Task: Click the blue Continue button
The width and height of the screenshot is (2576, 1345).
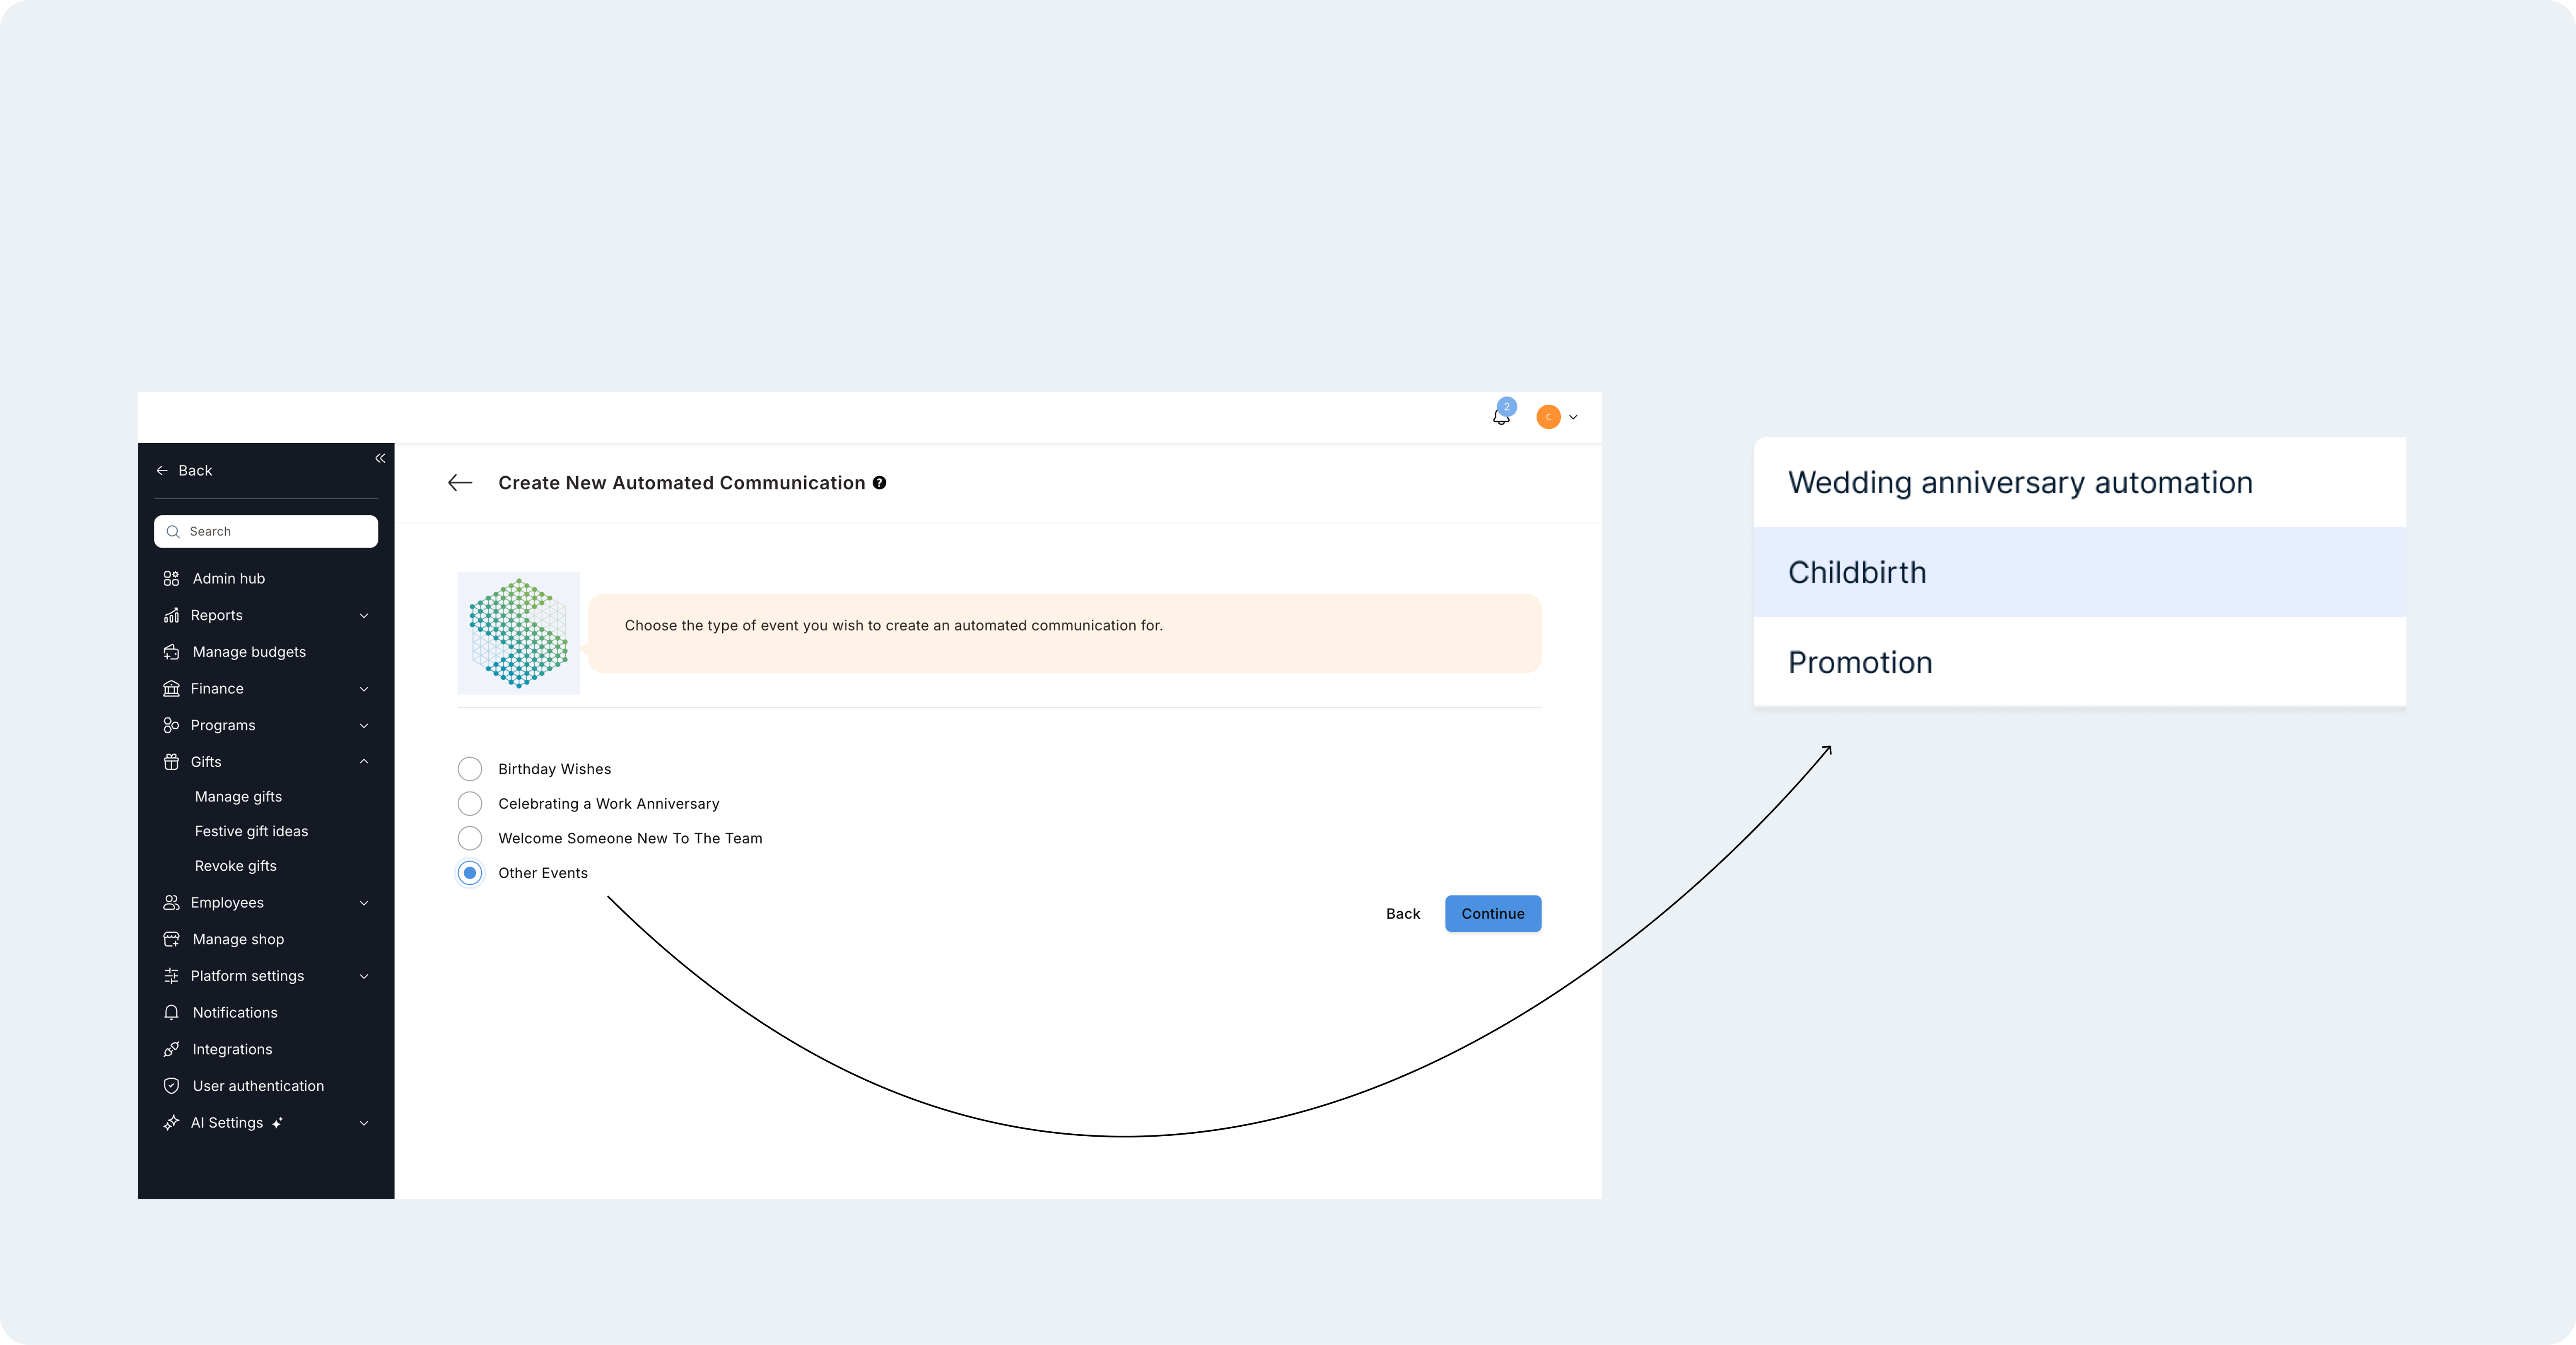Action: pyautogui.click(x=1493, y=914)
